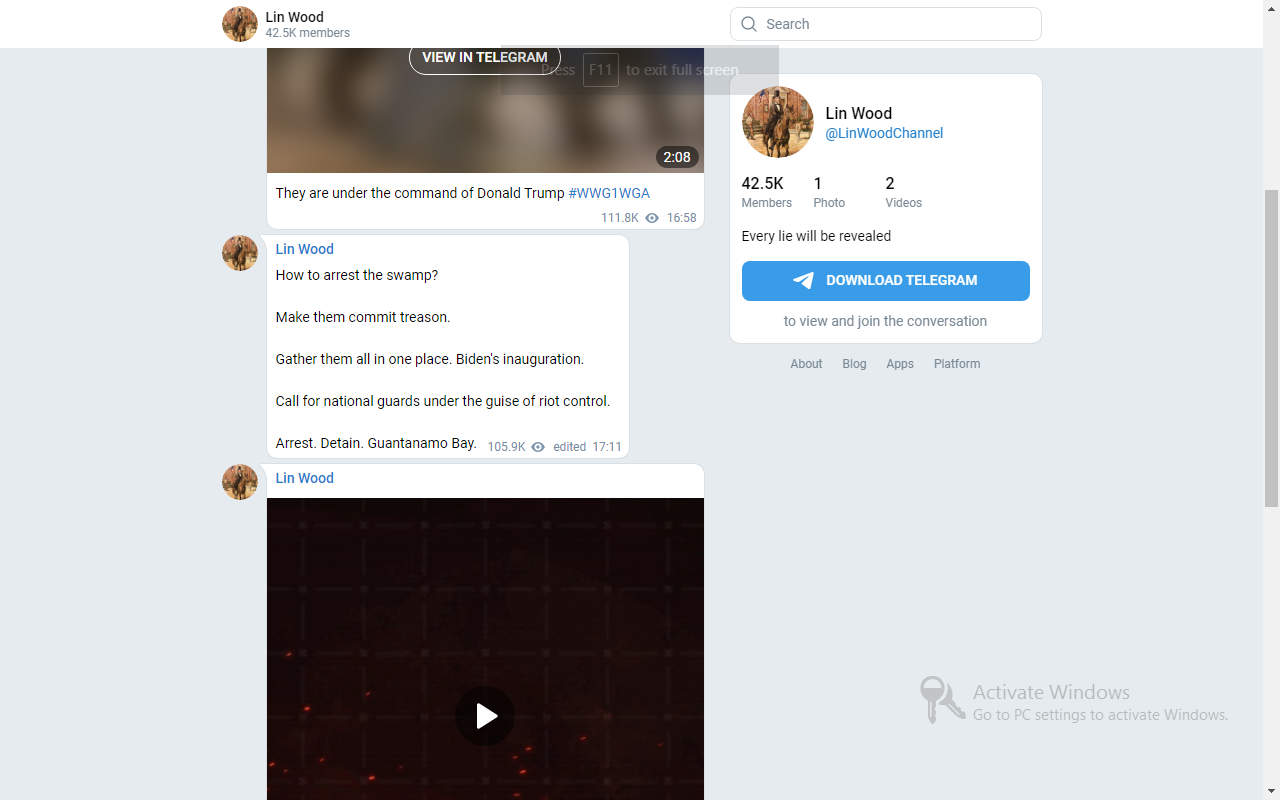Screen dimensions: 1280x800
Task: Open the blurred video thumbnail
Action: coord(485,110)
